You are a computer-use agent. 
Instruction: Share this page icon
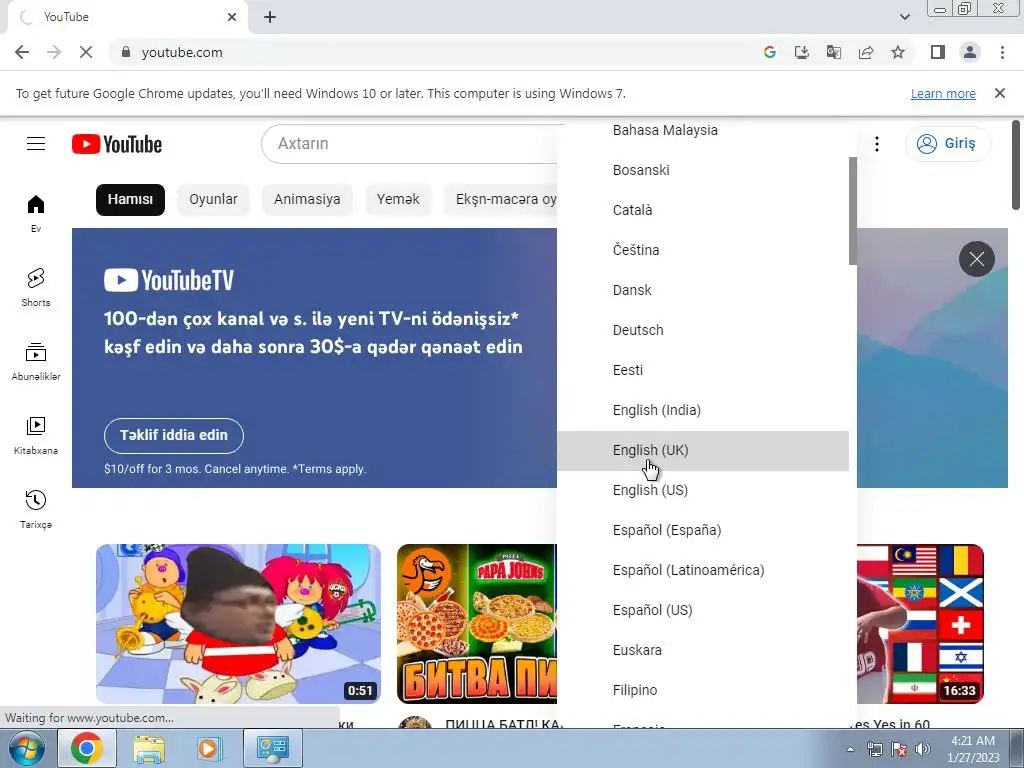click(x=866, y=52)
